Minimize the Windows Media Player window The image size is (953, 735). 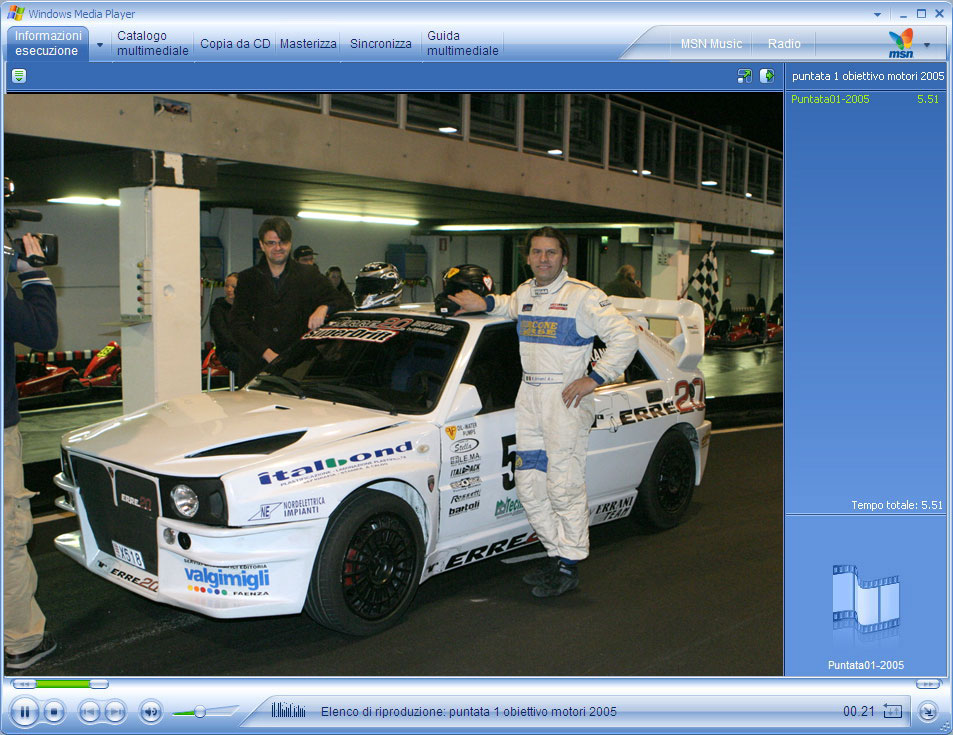click(904, 15)
